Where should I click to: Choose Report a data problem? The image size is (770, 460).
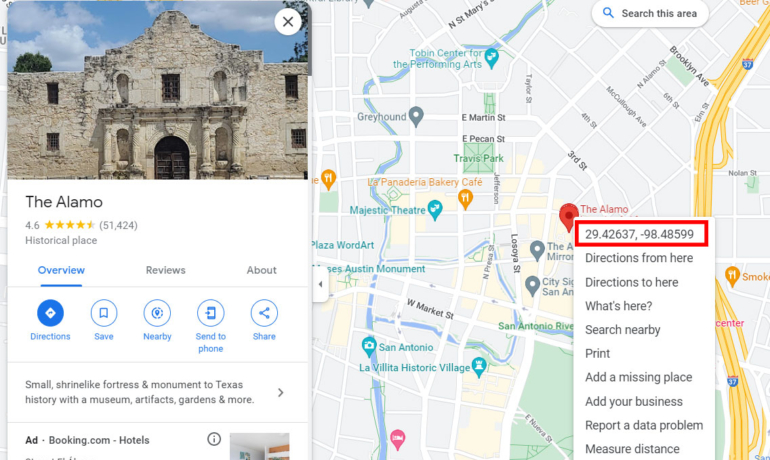[644, 425]
